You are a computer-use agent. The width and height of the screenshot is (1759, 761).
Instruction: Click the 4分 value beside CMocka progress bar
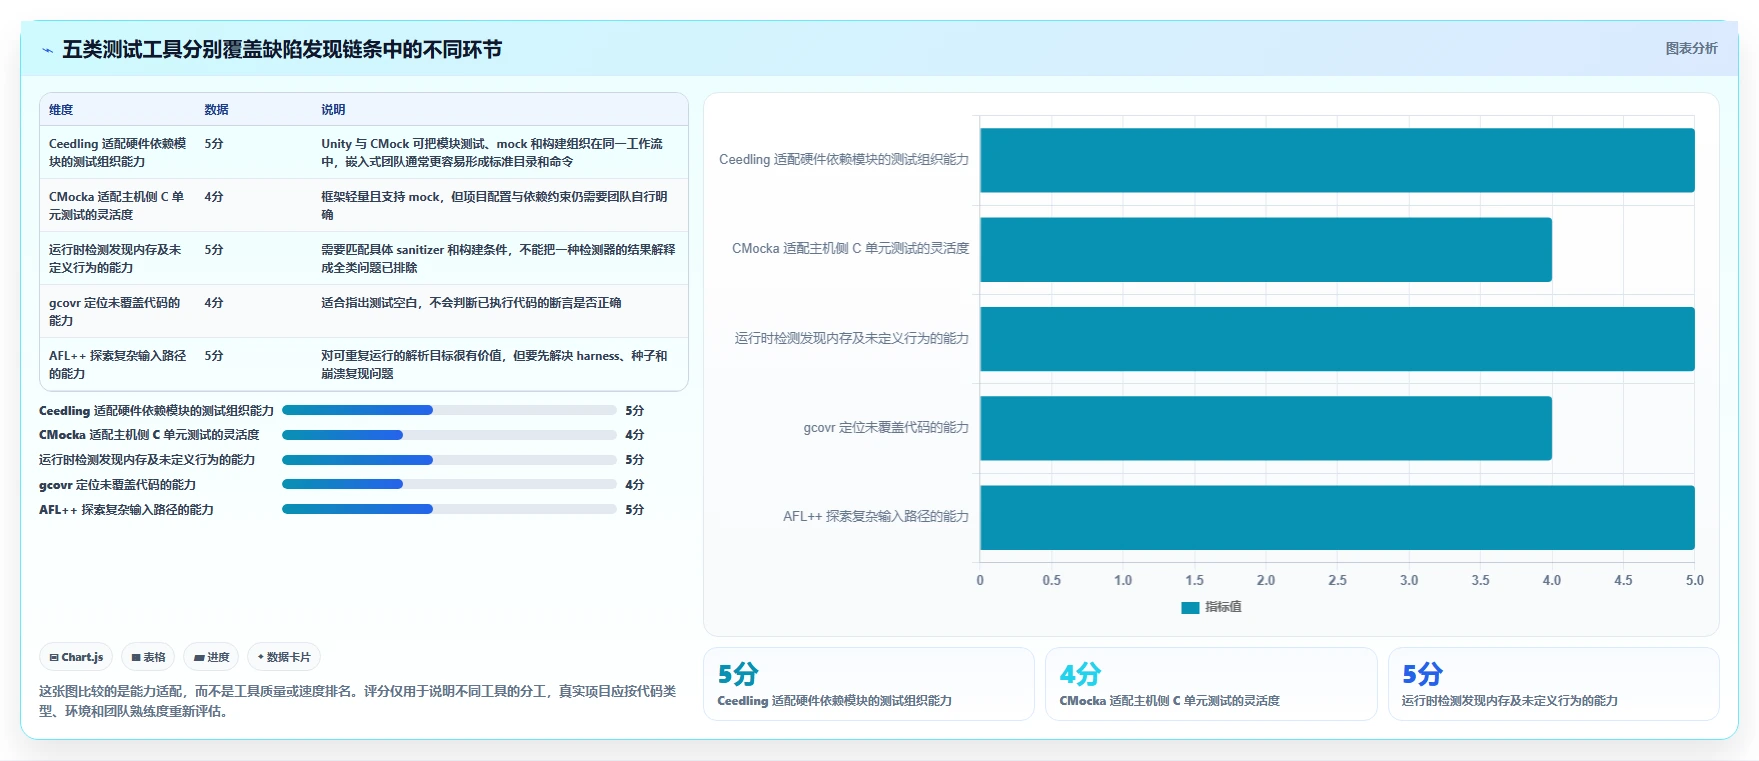coord(635,435)
